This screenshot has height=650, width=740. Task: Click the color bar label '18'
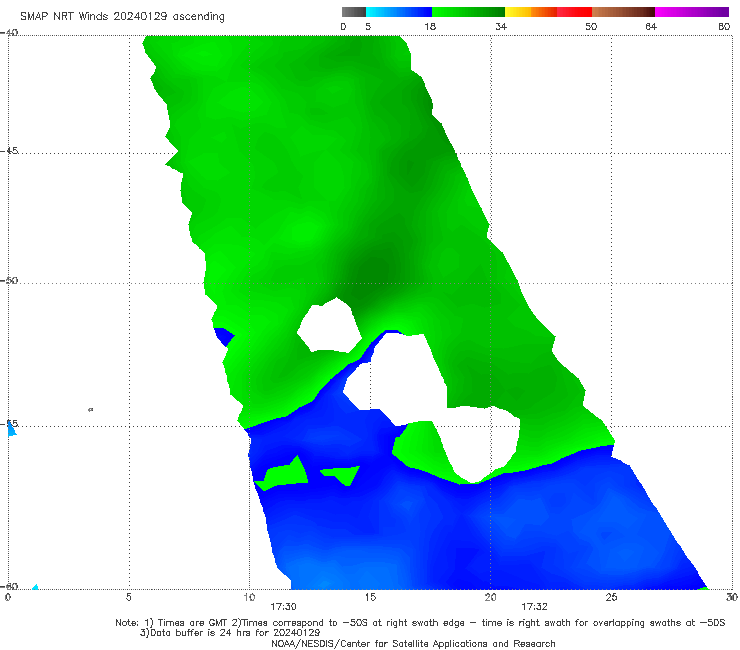coord(430,27)
